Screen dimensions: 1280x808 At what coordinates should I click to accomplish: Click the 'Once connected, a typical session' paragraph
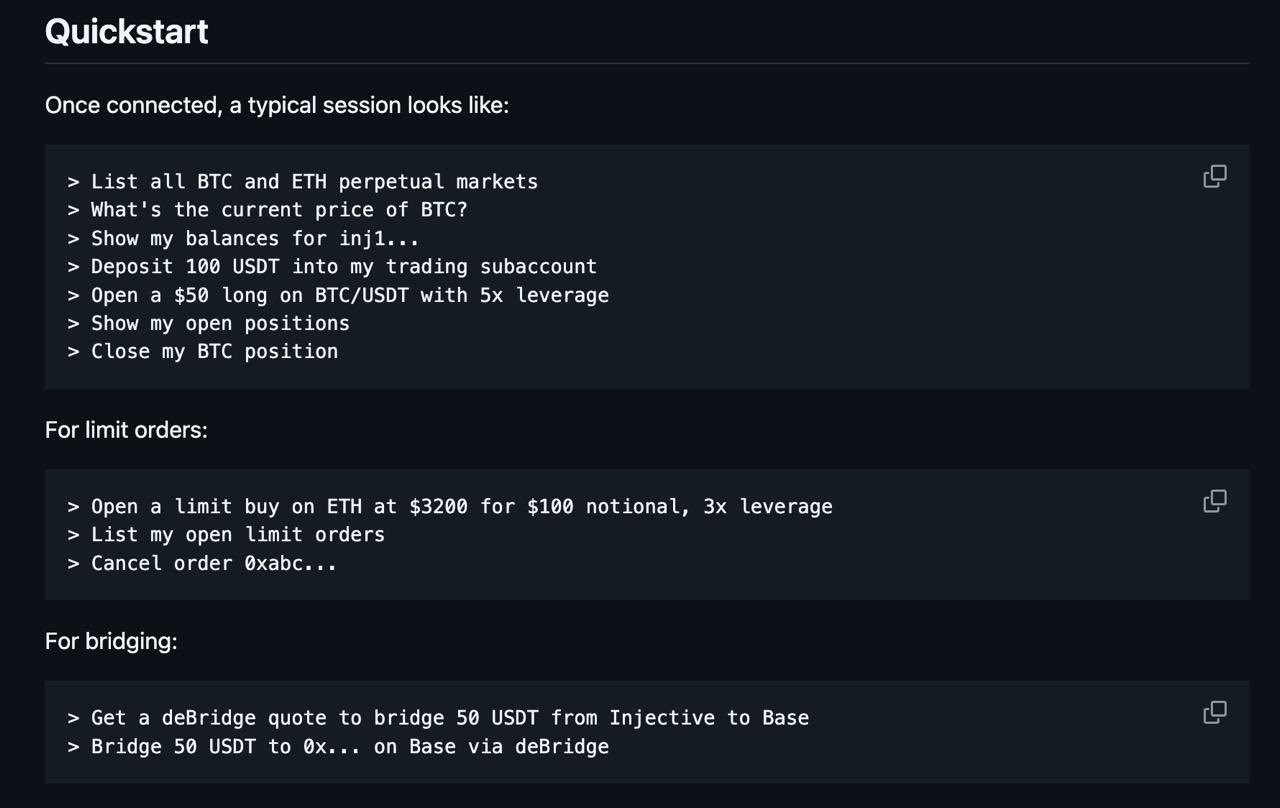click(x=277, y=105)
